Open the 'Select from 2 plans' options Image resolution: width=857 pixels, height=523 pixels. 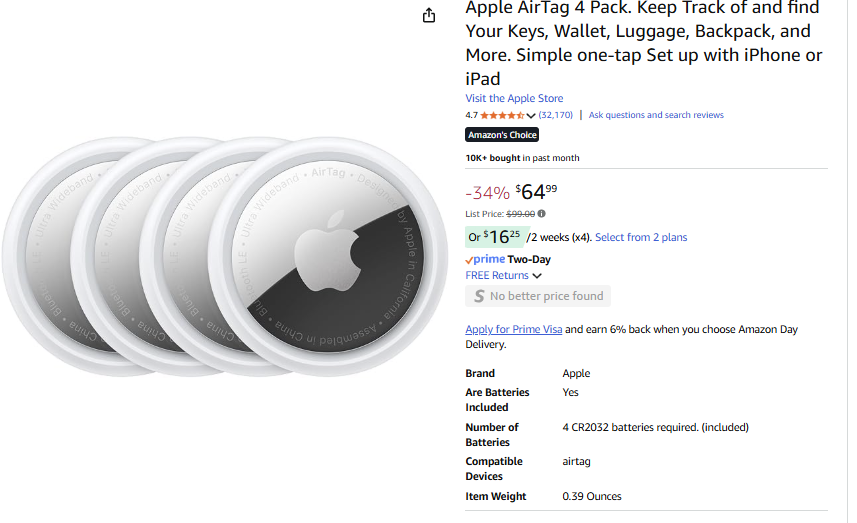point(641,237)
